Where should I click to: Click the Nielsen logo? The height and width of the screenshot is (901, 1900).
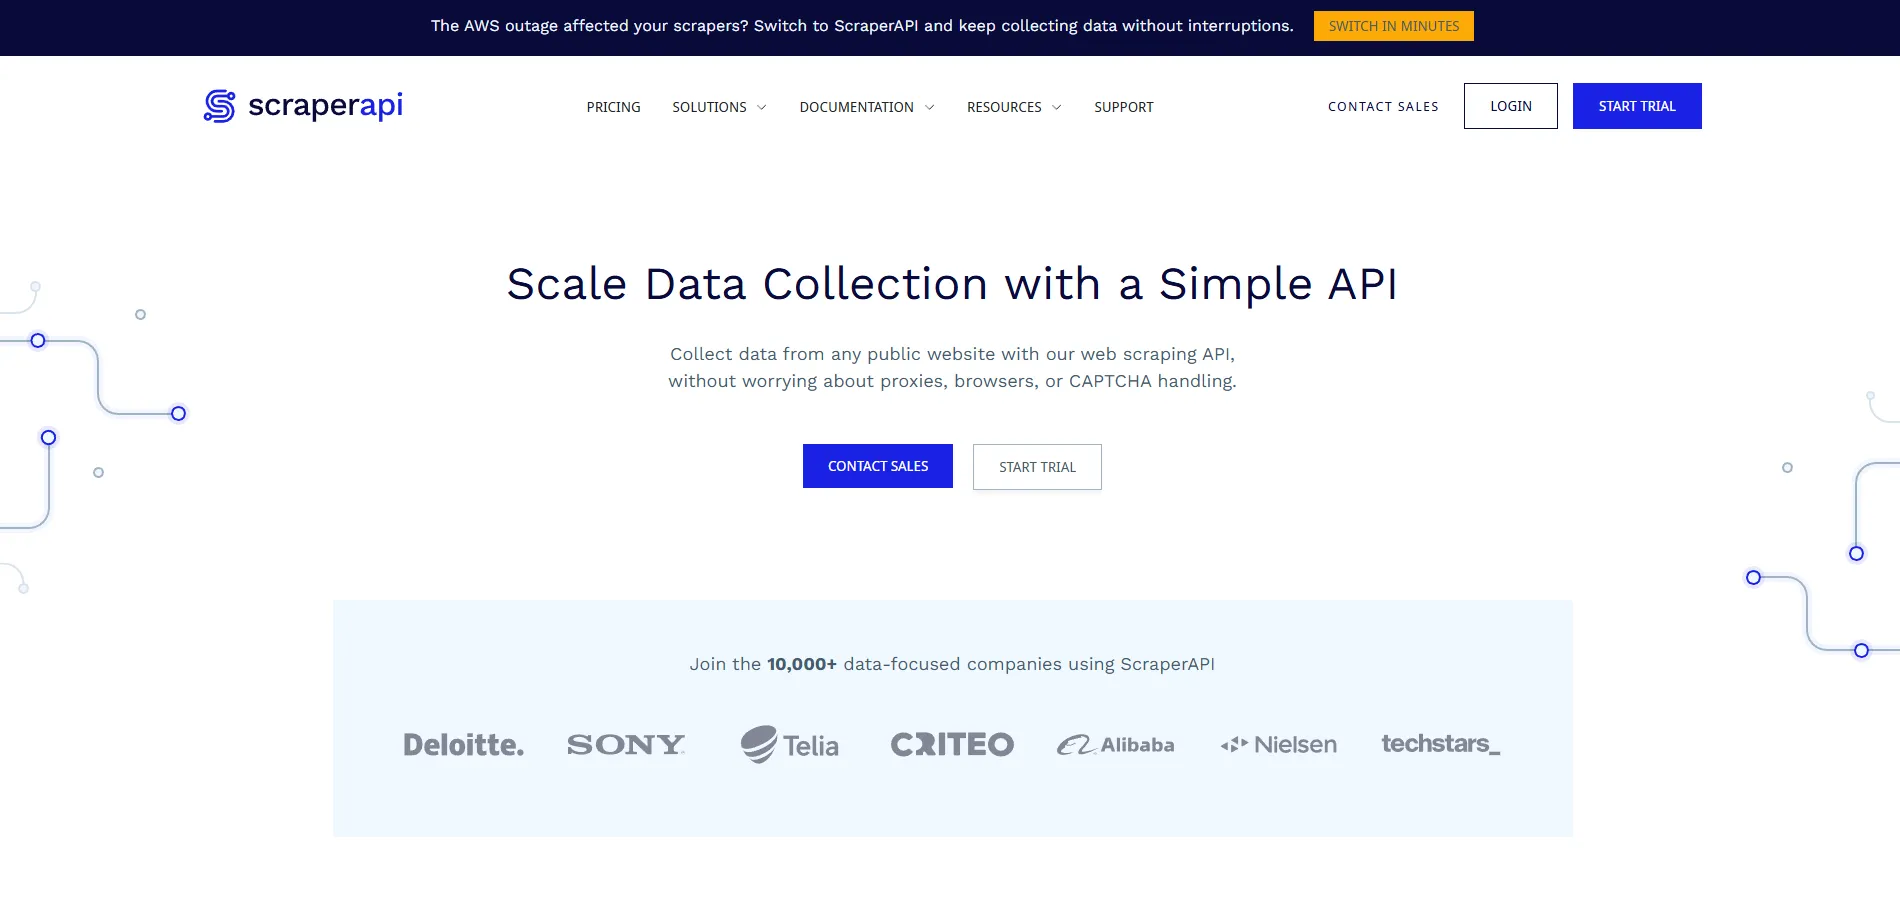point(1278,745)
